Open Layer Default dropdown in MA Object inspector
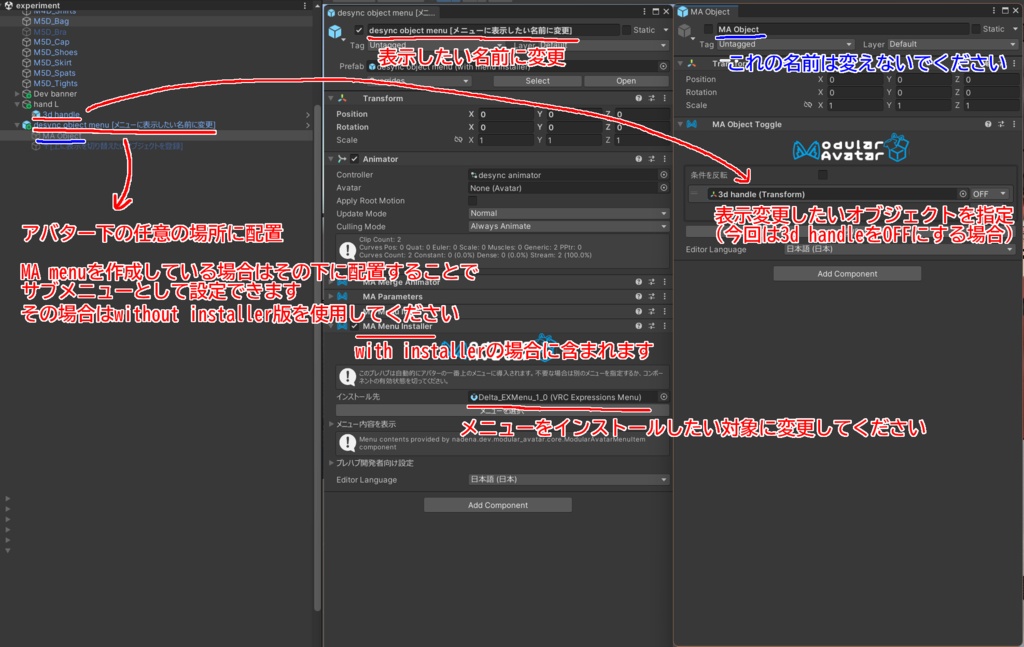The height and width of the screenshot is (647, 1024). 952,44
